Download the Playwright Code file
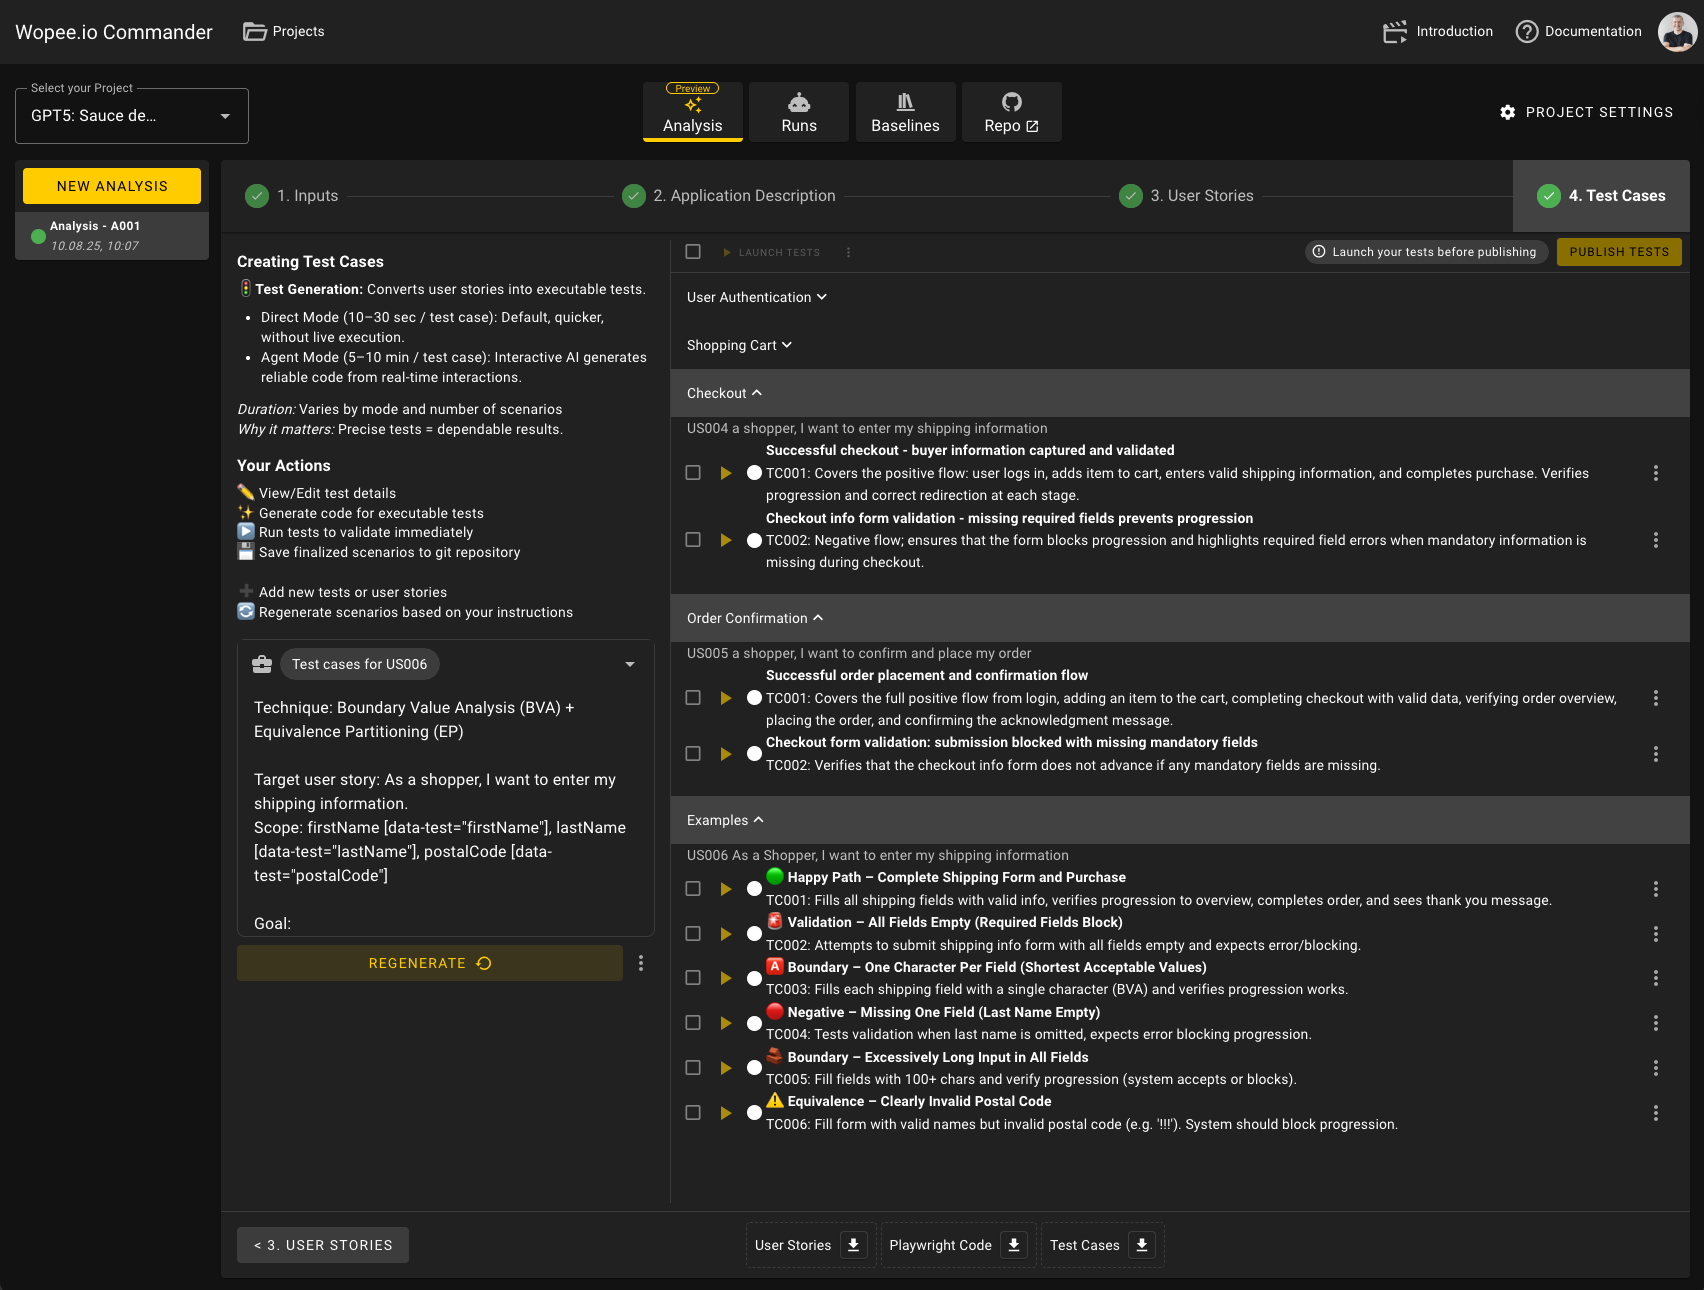 [x=1013, y=1245]
